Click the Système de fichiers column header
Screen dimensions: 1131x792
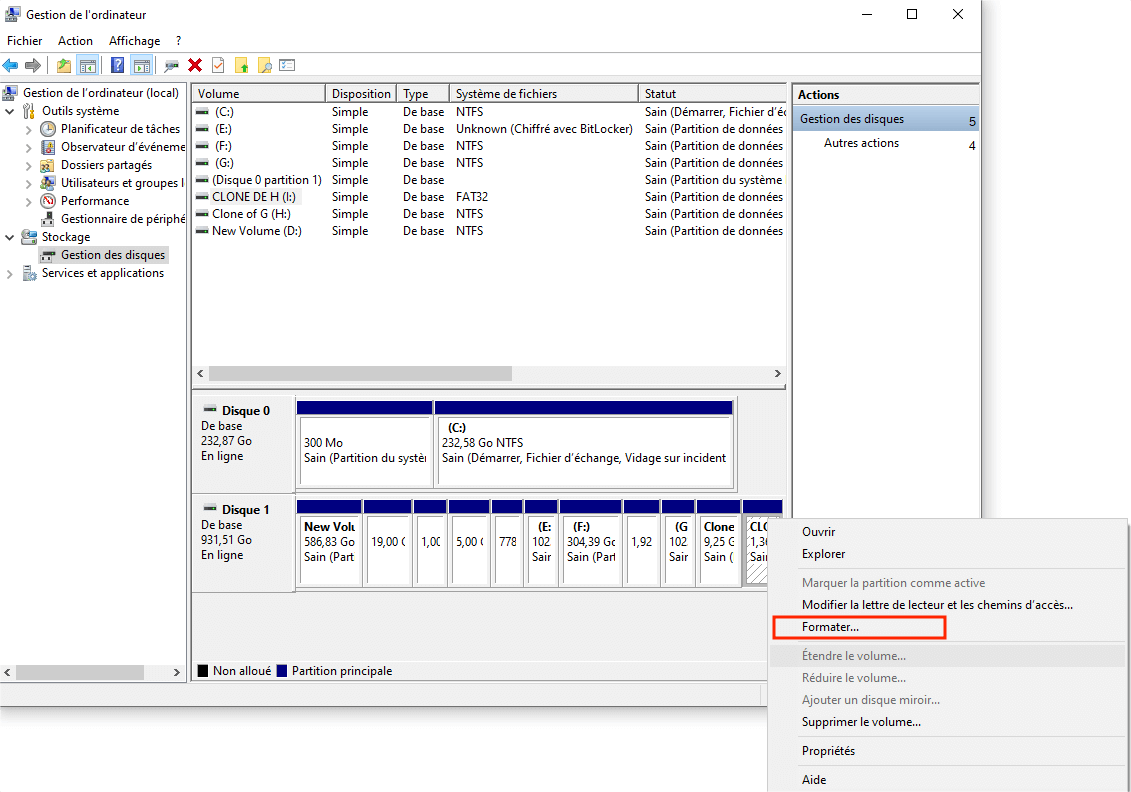(x=506, y=94)
